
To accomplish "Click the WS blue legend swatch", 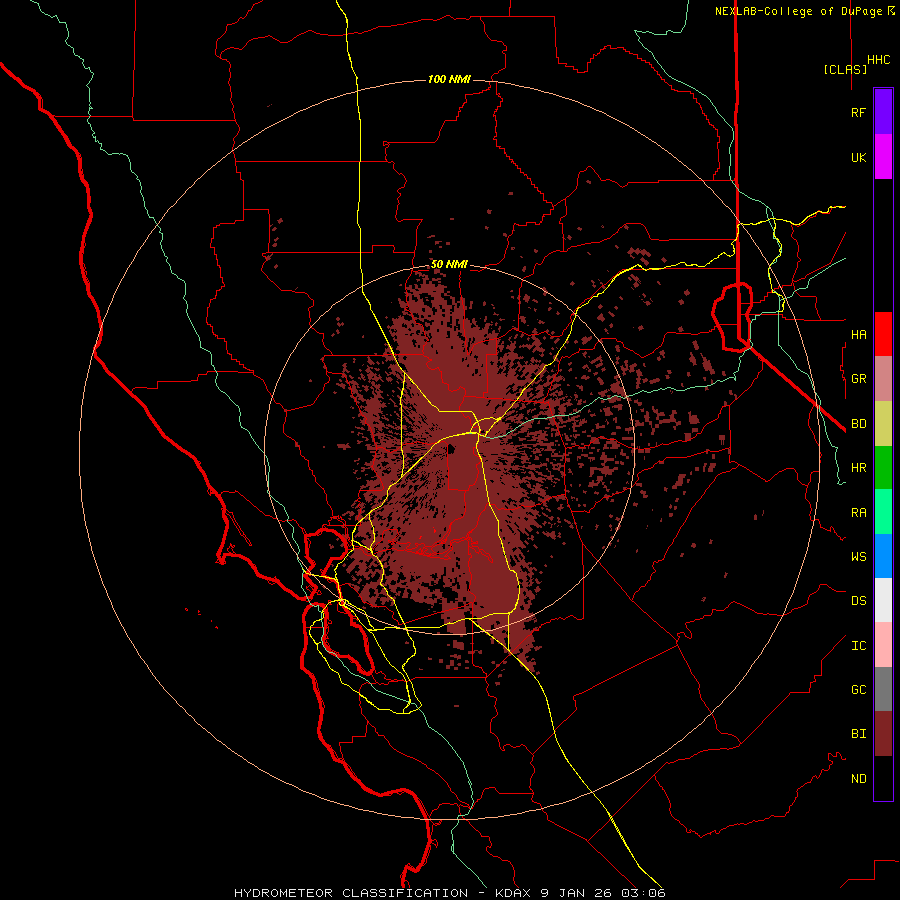I will pyautogui.click(x=883, y=556).
